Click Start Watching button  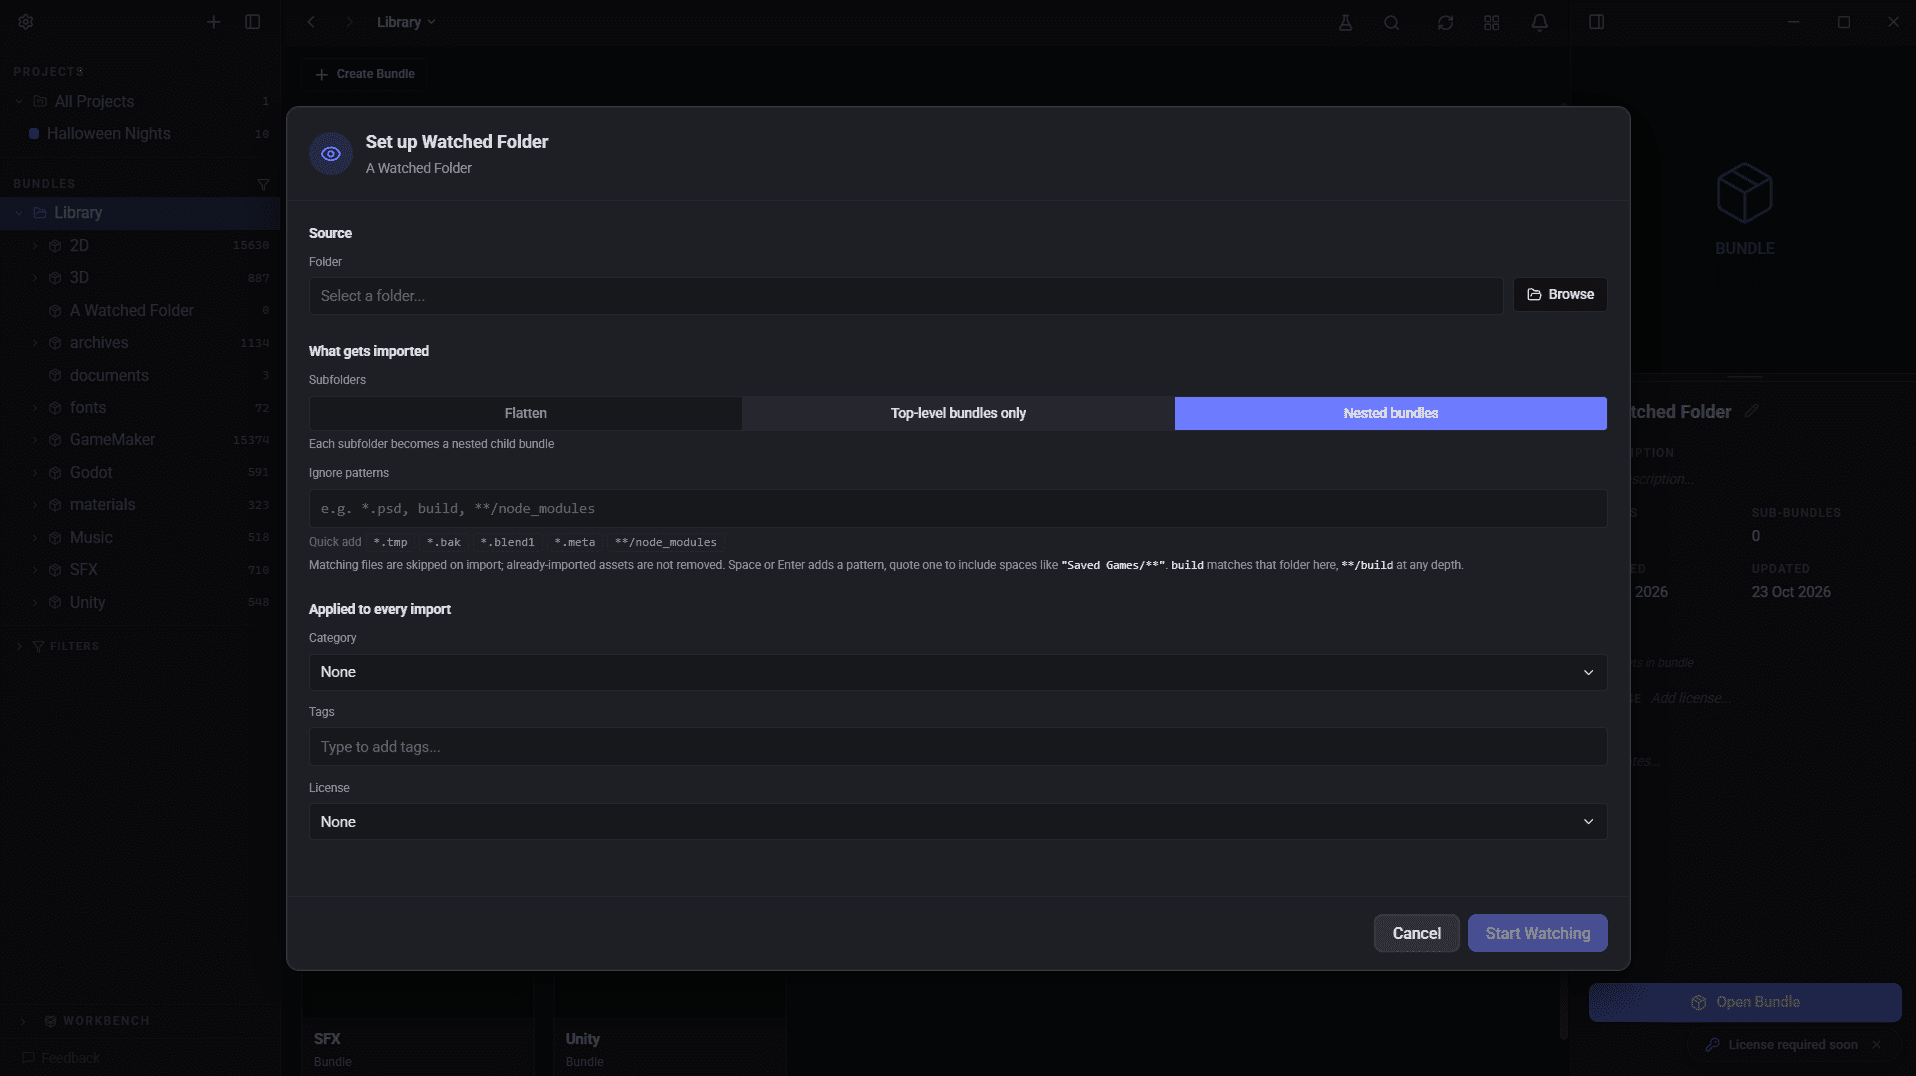[1537, 933]
